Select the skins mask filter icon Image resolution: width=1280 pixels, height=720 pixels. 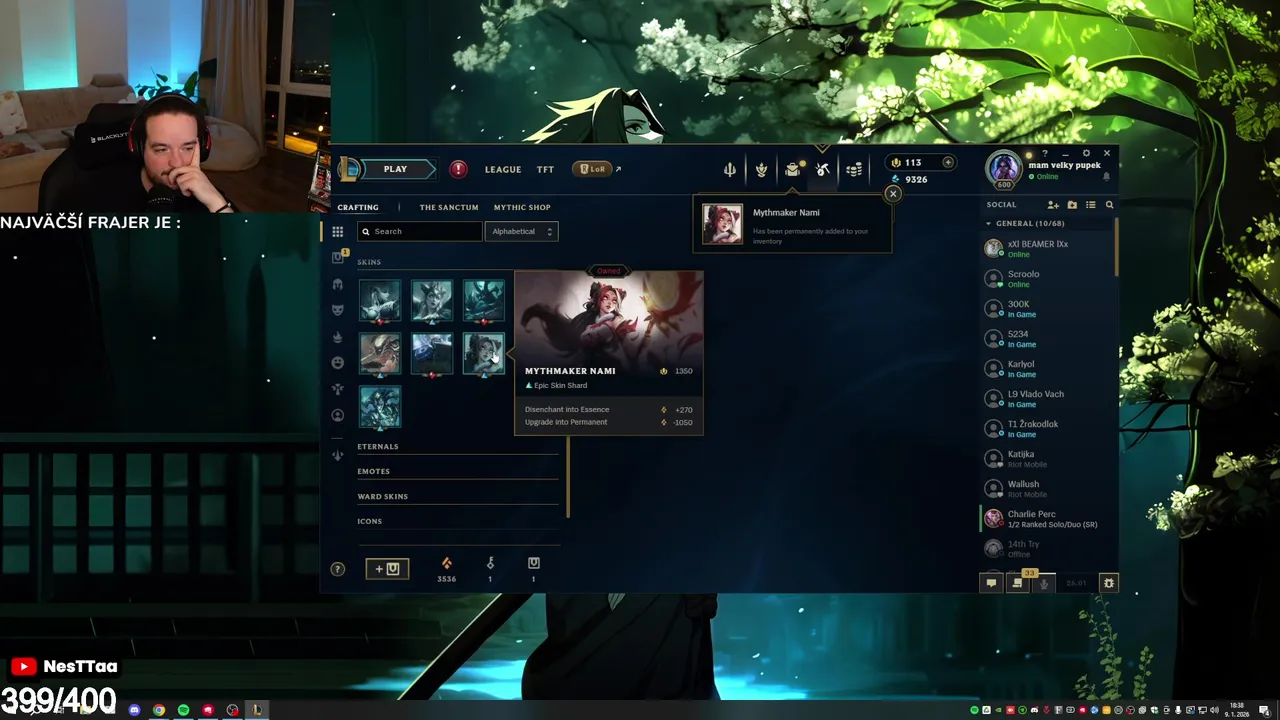pos(337,310)
